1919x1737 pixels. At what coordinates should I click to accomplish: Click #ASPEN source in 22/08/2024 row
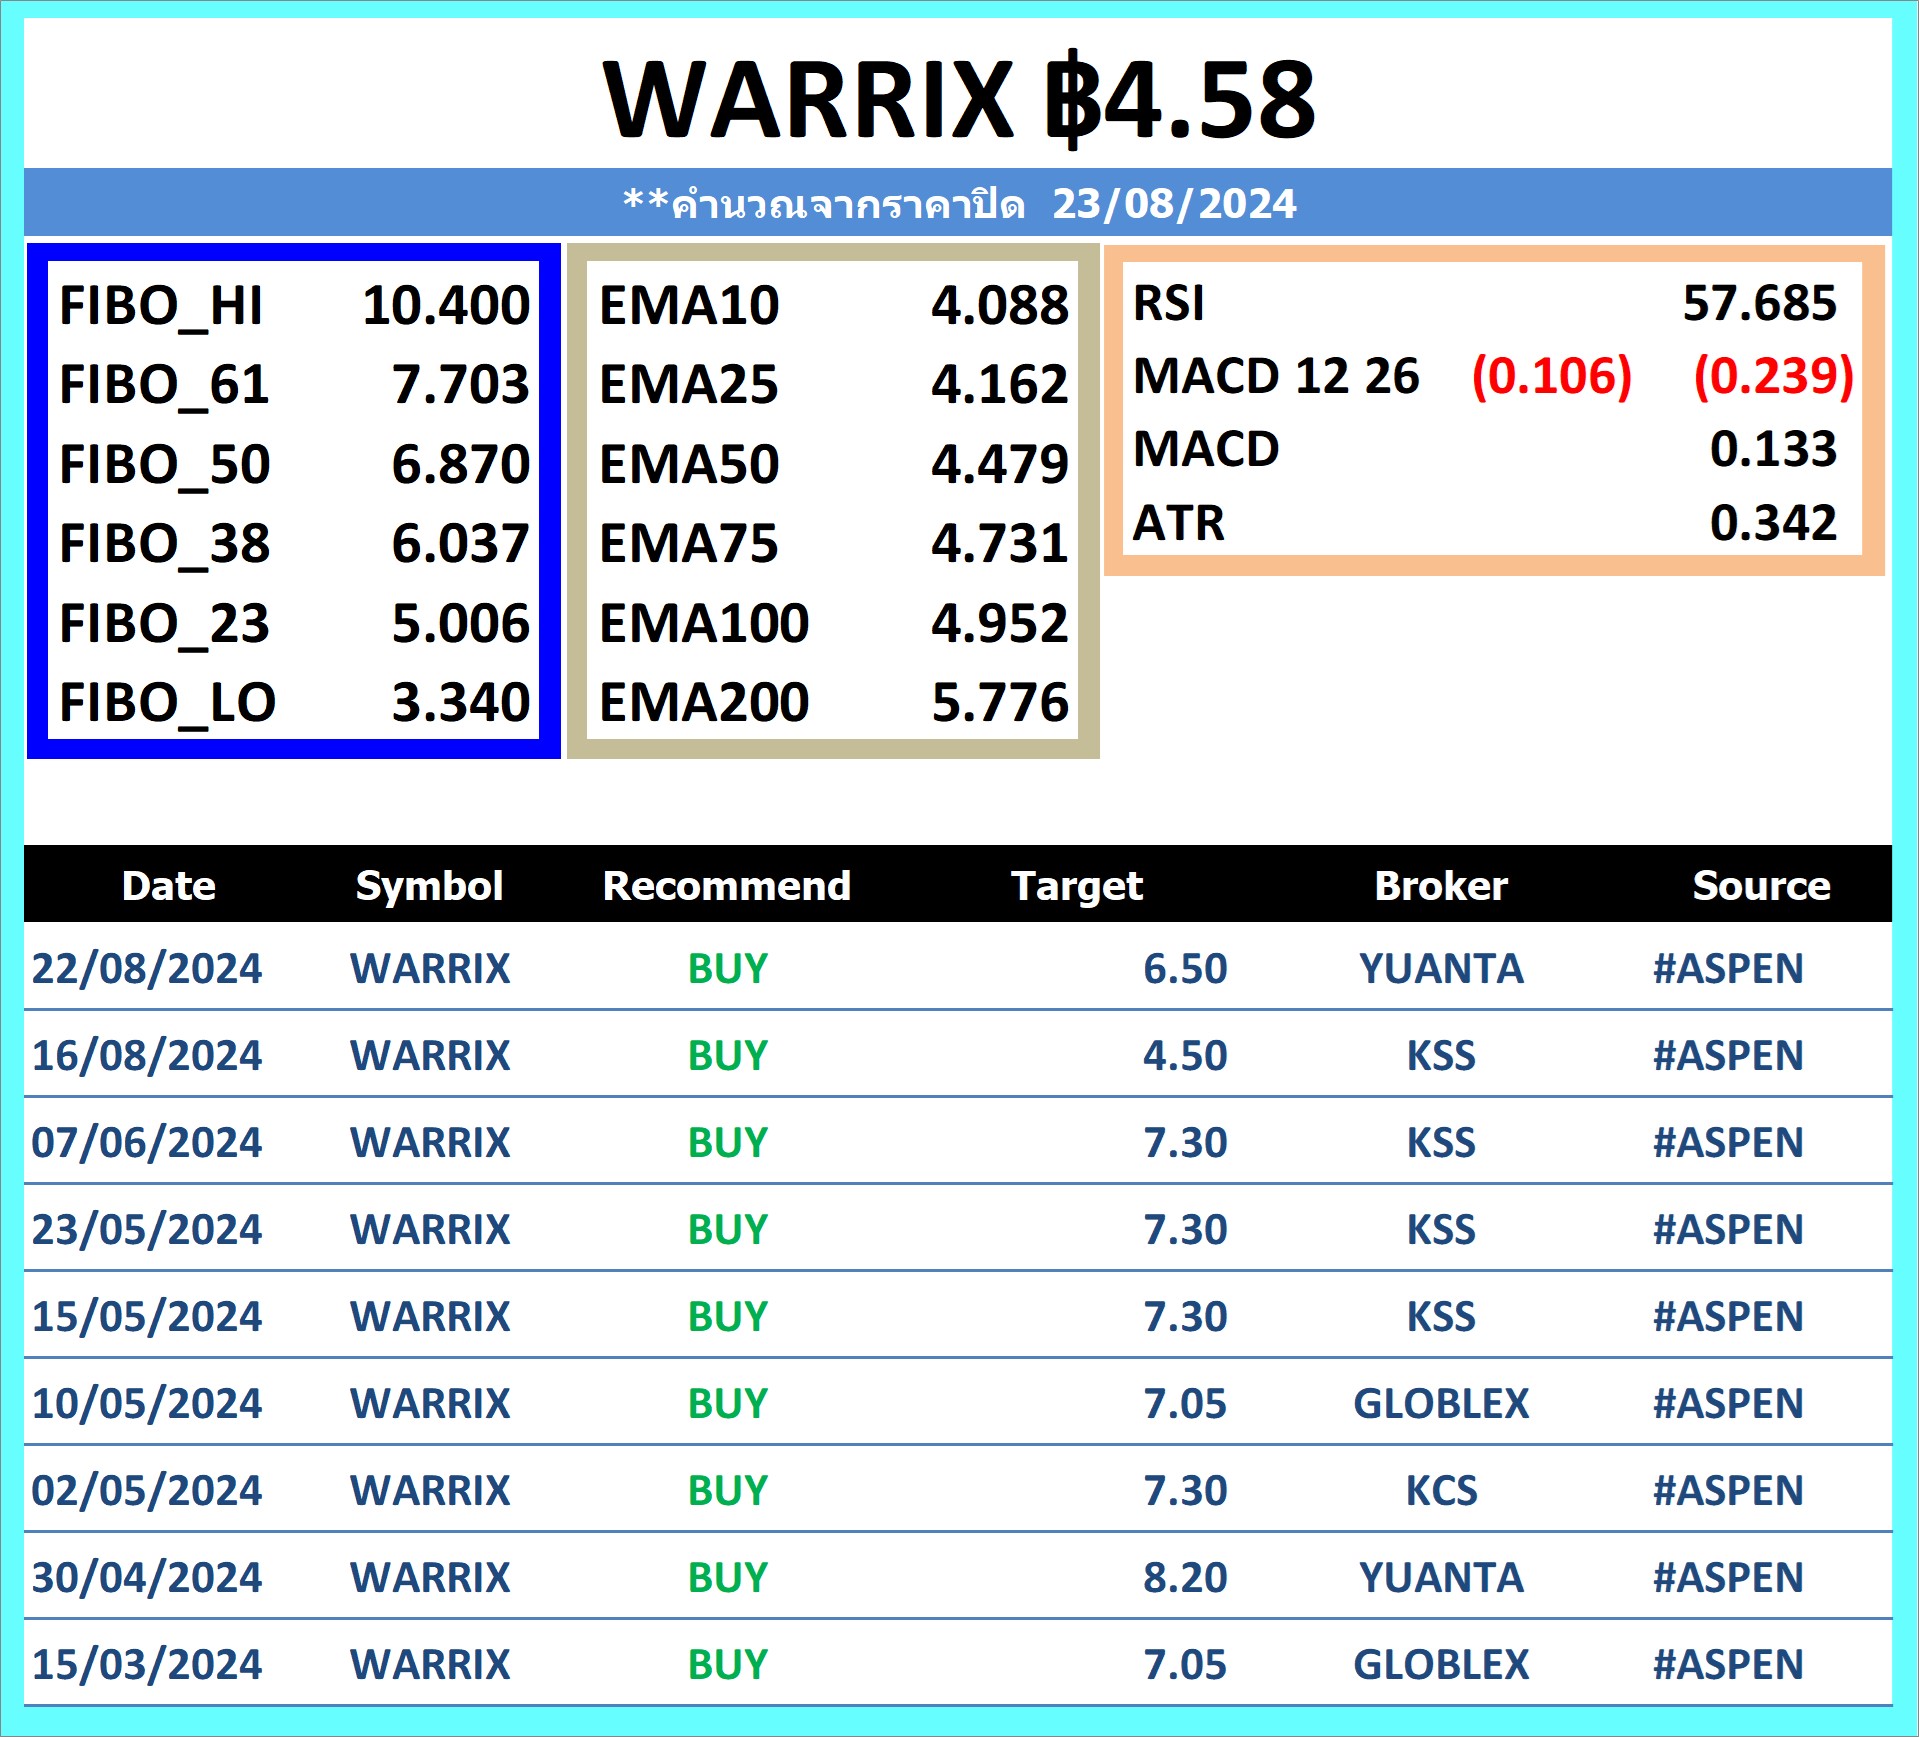1729,969
